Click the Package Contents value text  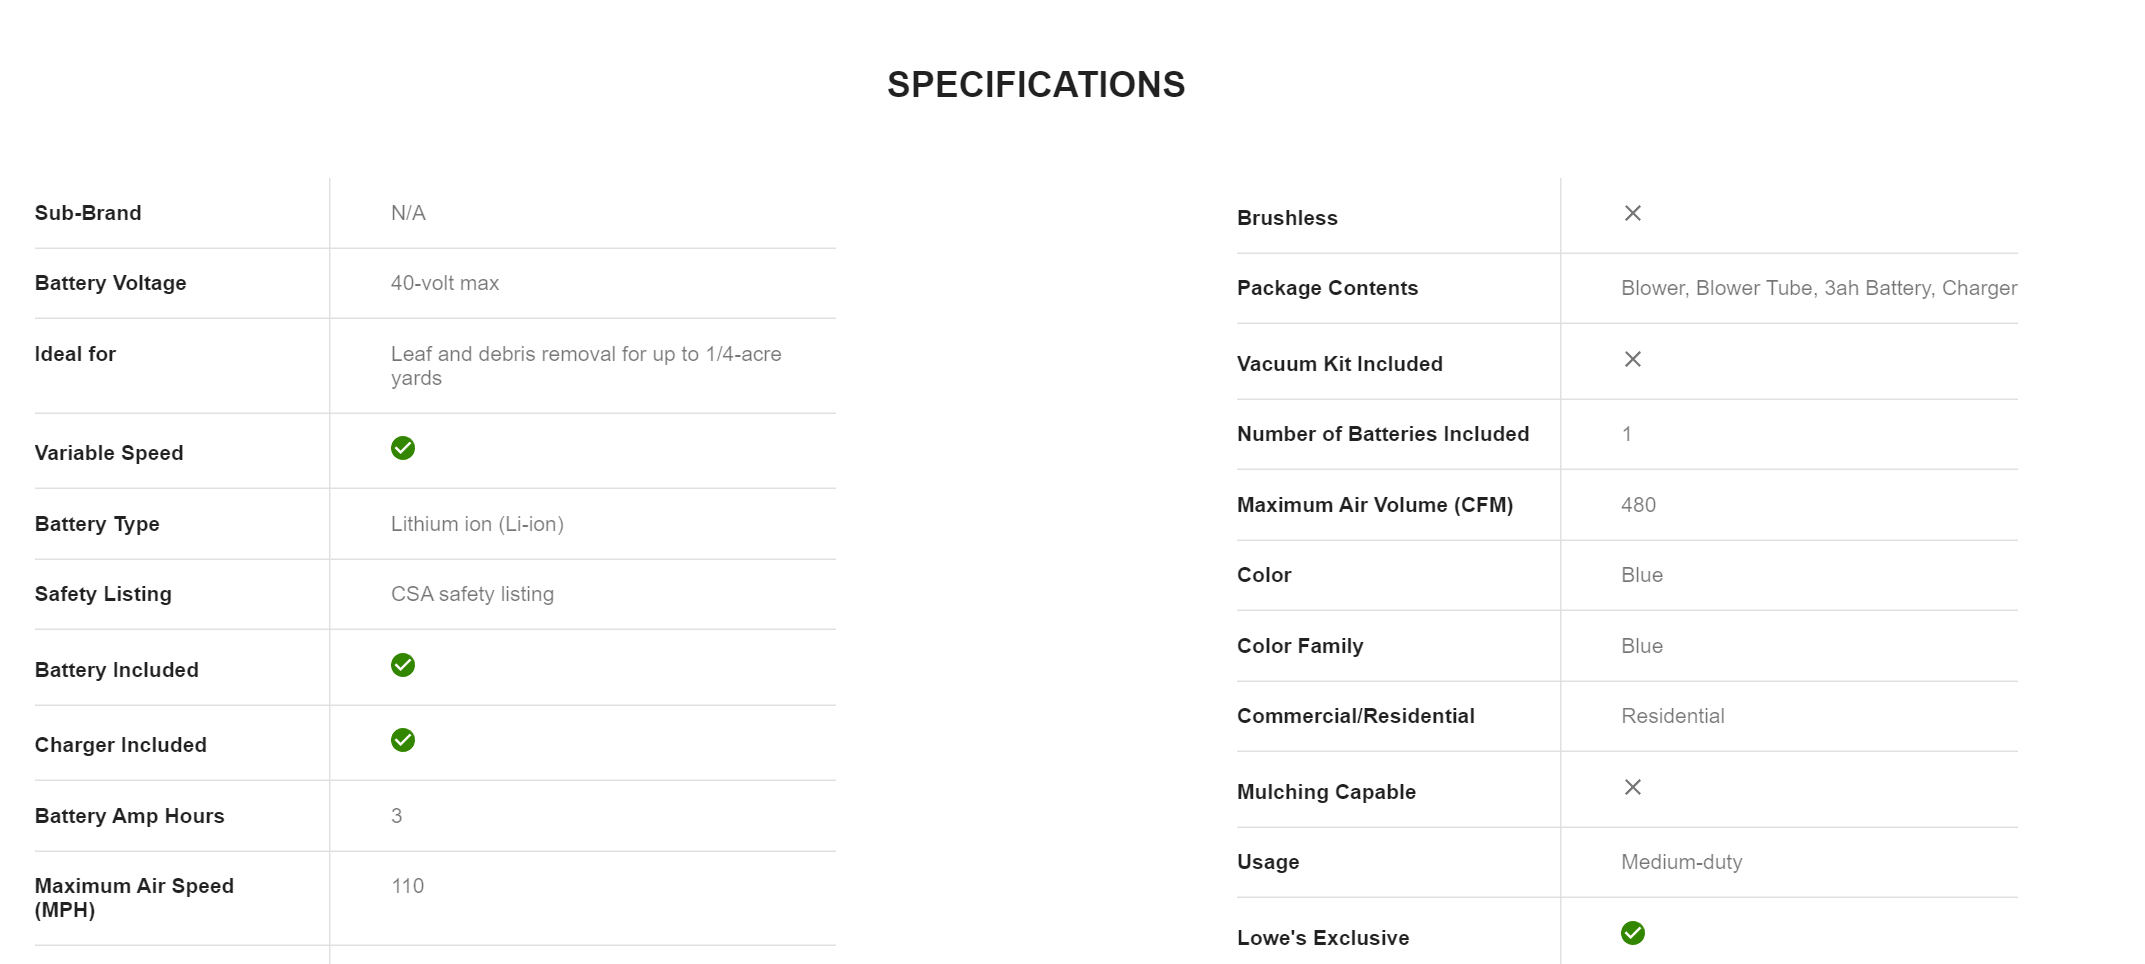click(x=1818, y=288)
